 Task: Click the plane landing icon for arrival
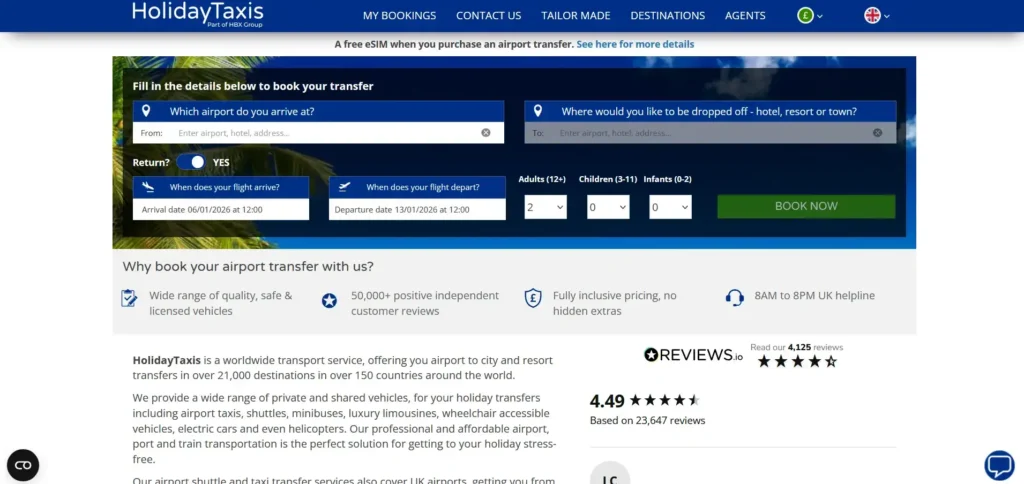pyautogui.click(x=148, y=187)
